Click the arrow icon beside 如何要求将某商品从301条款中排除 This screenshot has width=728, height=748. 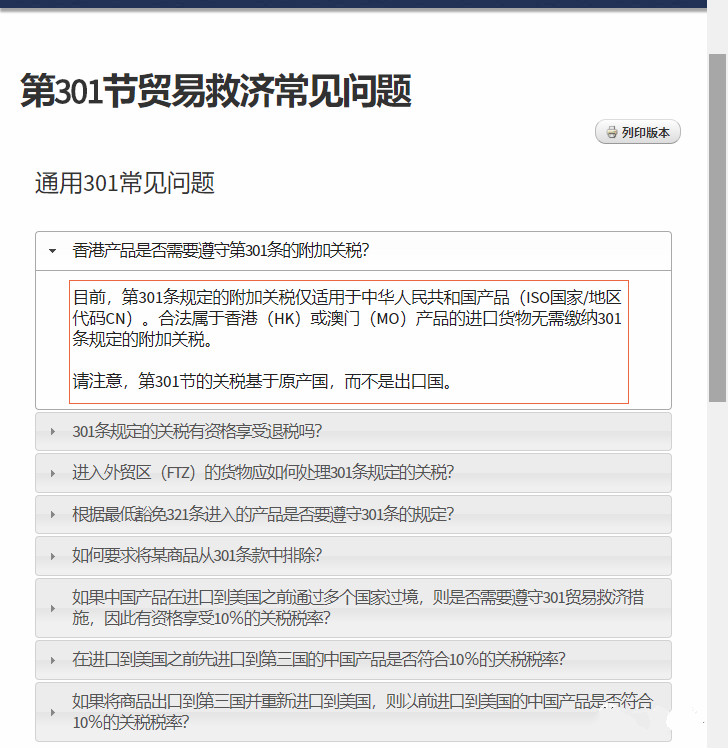tap(52, 555)
